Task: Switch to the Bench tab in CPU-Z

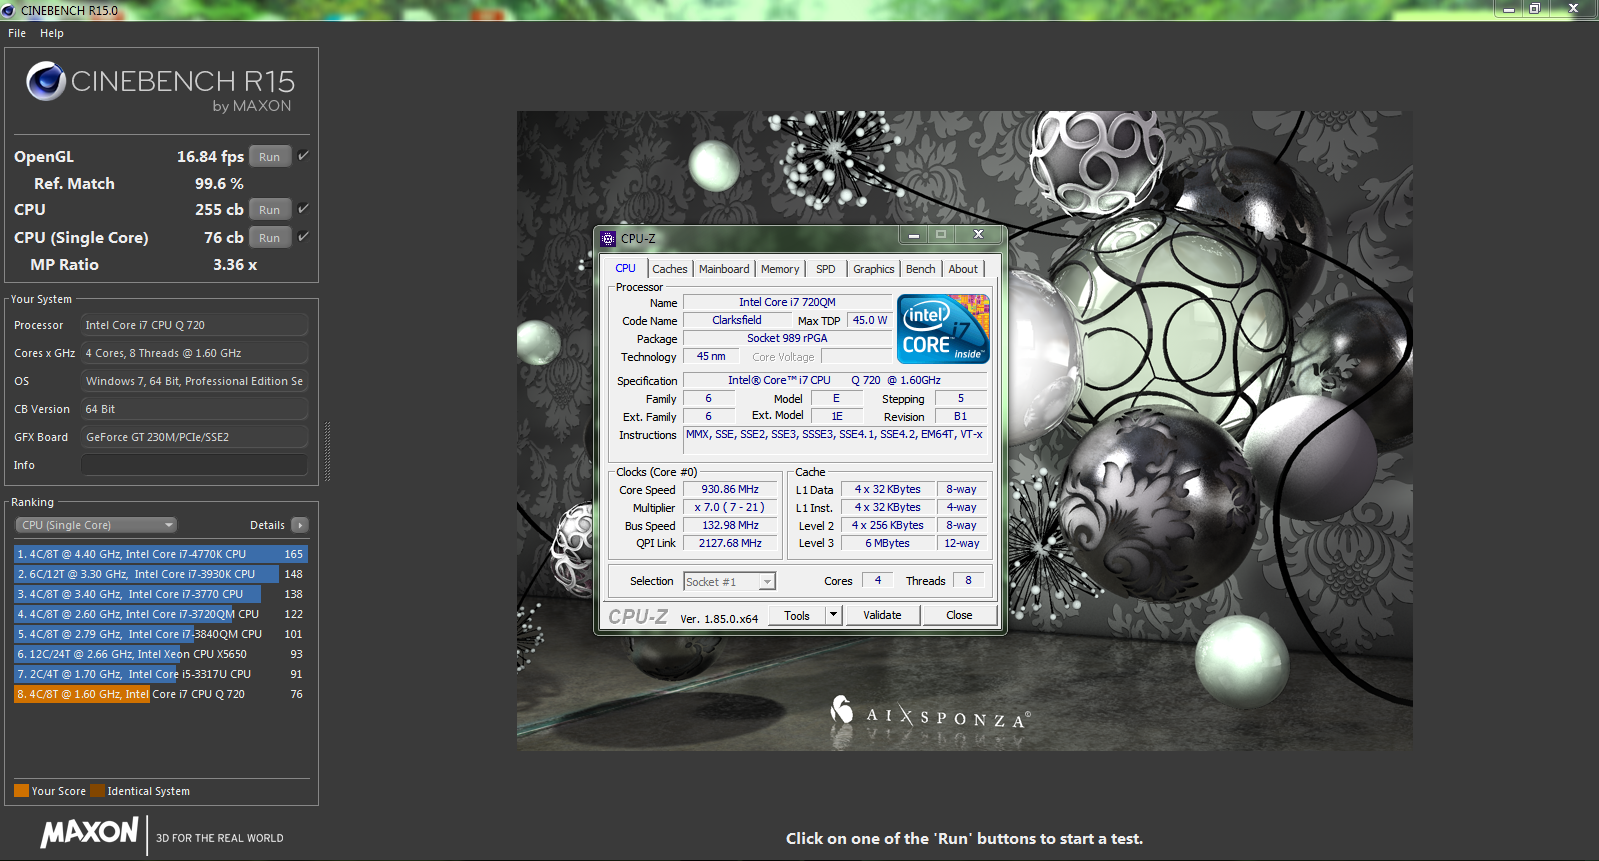Action: coord(921,269)
